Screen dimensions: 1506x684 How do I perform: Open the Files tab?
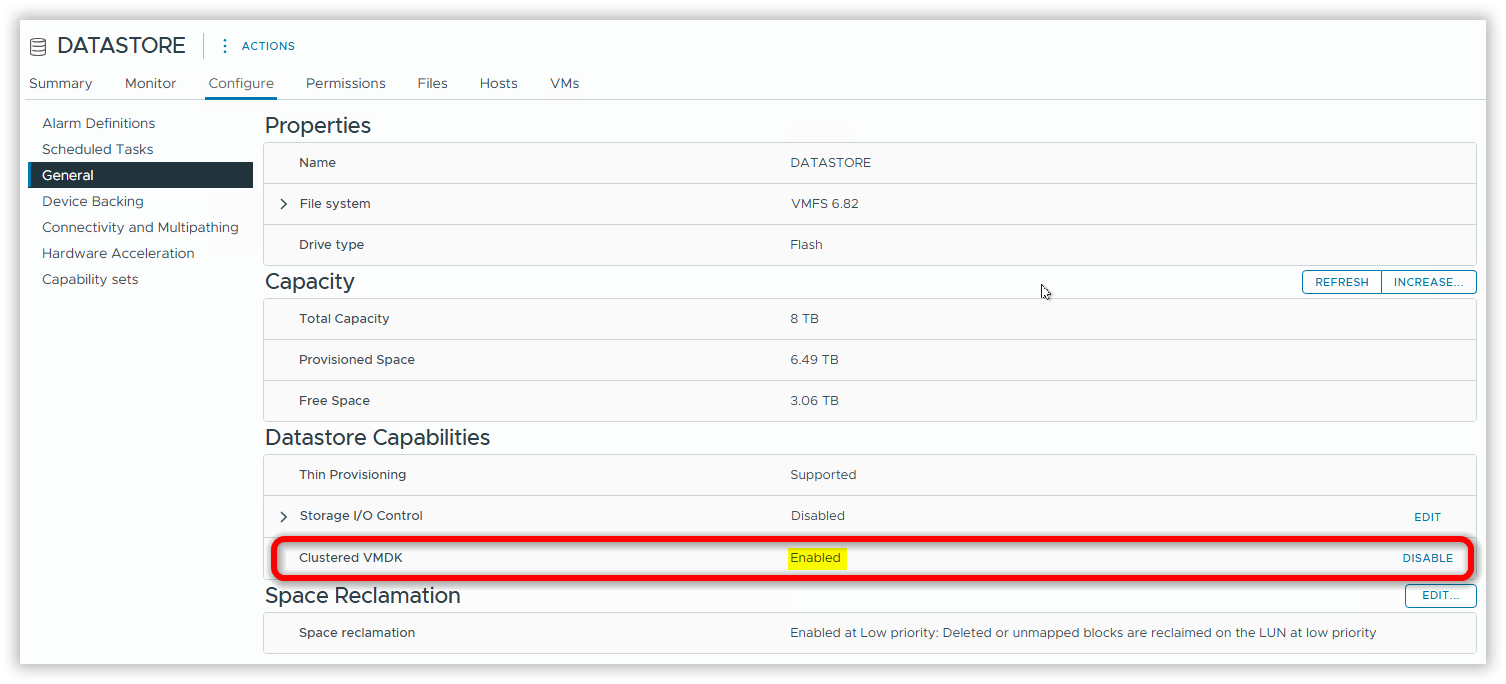pos(432,84)
